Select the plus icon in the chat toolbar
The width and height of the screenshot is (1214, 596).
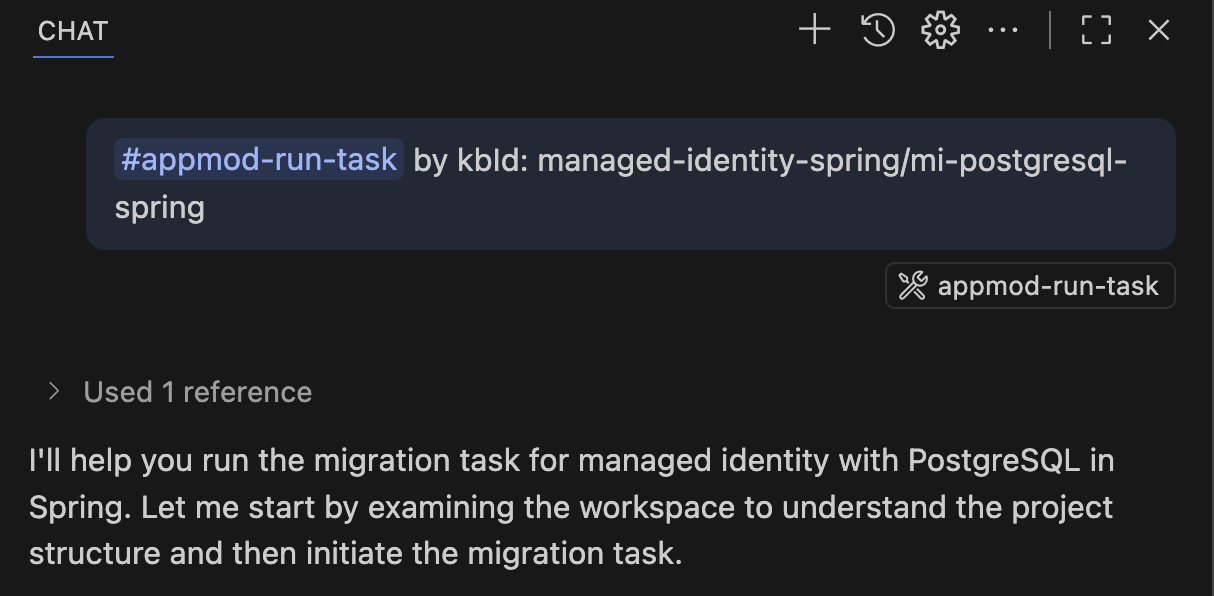[813, 29]
